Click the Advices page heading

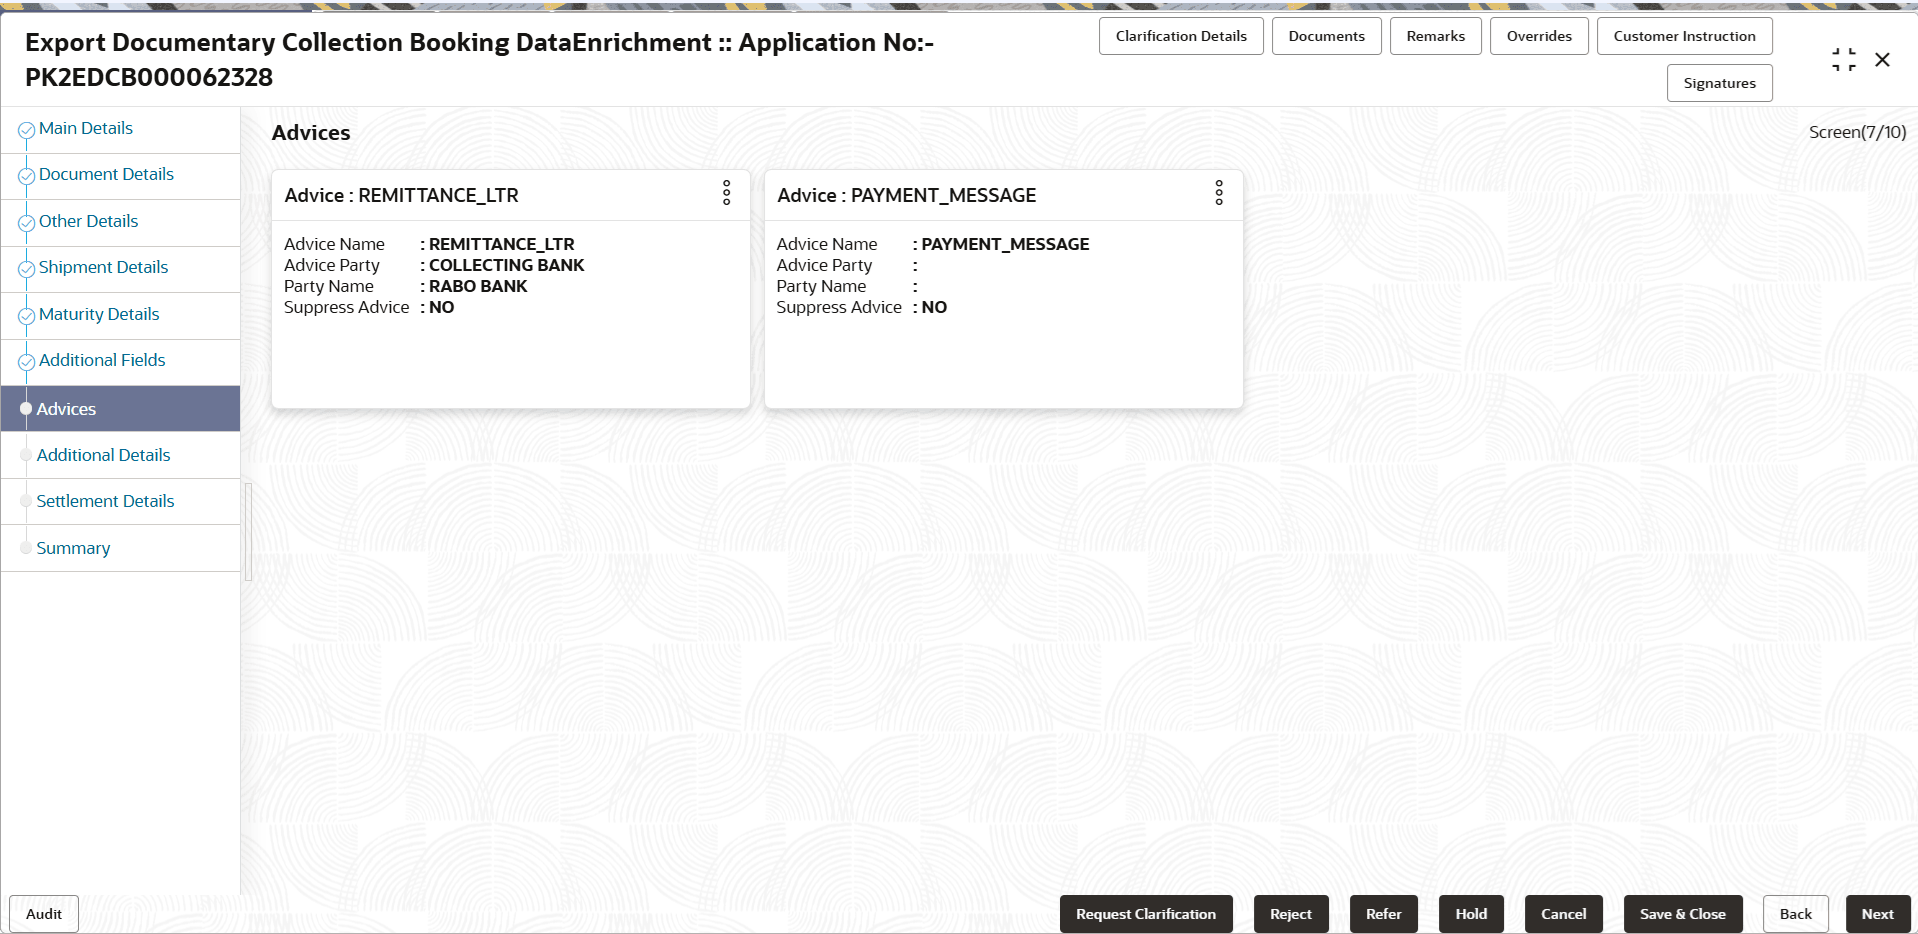coord(311,133)
